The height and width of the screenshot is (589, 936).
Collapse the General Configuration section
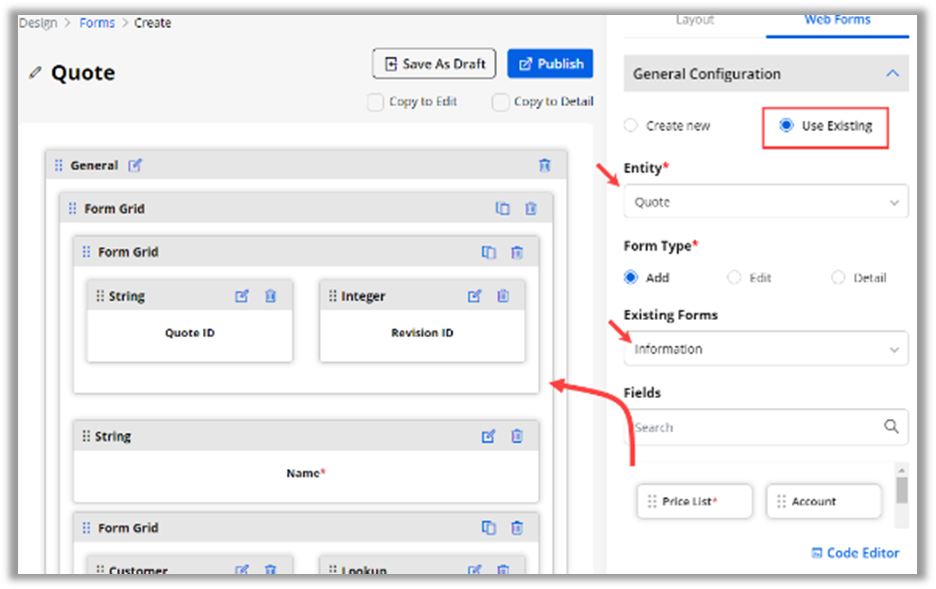[x=892, y=74]
